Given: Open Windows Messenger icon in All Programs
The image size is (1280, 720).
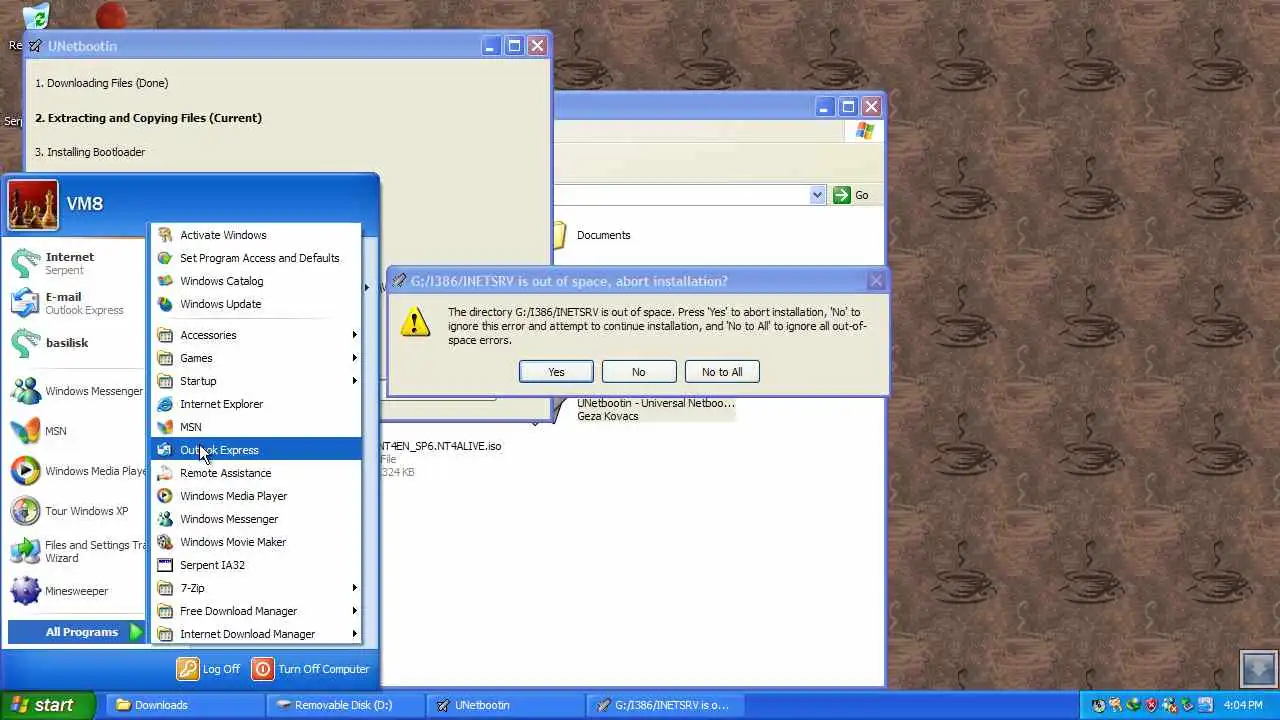Looking at the screenshot, I should point(165,519).
